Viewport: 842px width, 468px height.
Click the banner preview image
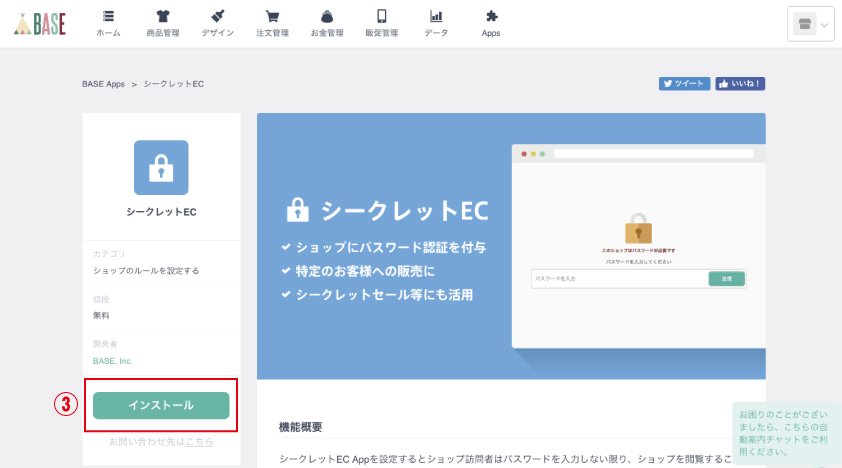point(511,246)
